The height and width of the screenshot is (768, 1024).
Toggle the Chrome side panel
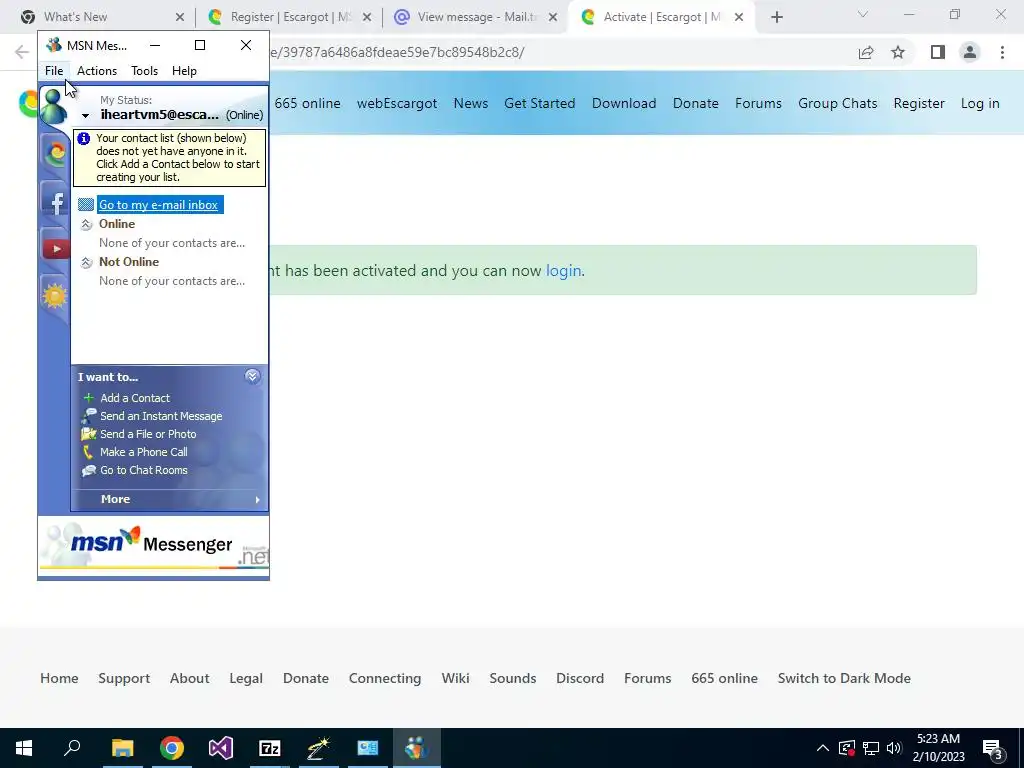(x=938, y=52)
